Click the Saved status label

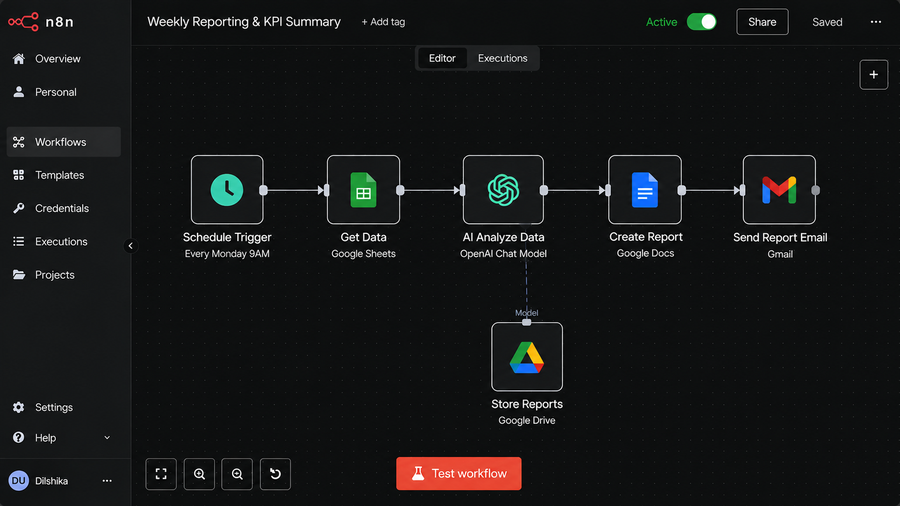point(827,22)
